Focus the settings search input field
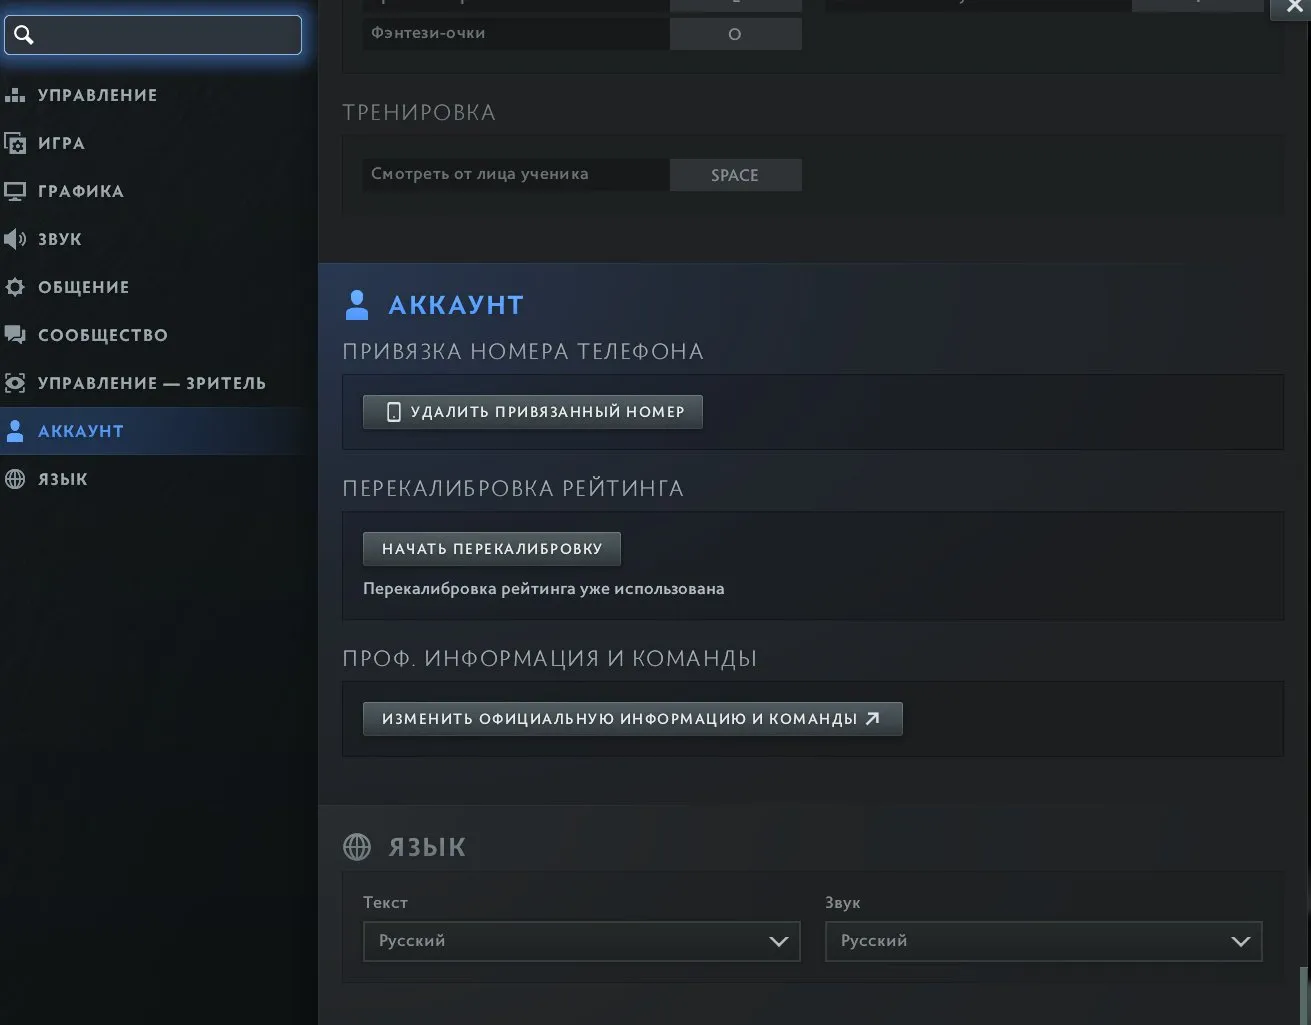The width and height of the screenshot is (1311, 1025). (x=153, y=35)
